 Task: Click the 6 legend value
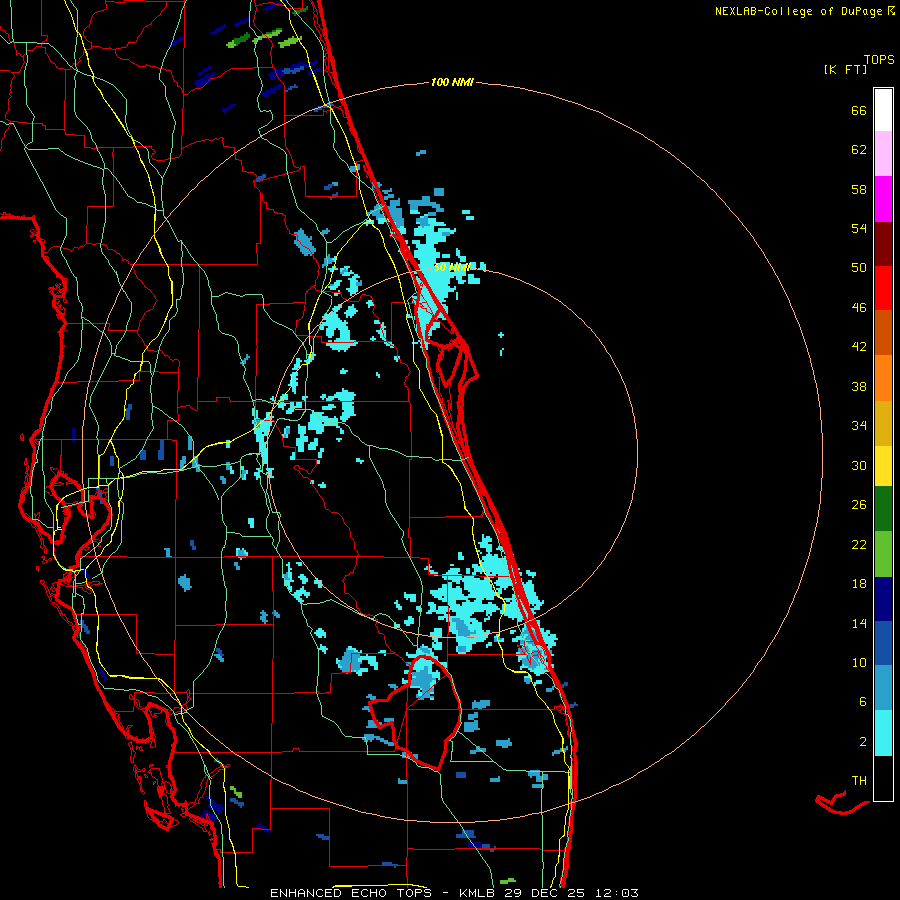click(863, 702)
